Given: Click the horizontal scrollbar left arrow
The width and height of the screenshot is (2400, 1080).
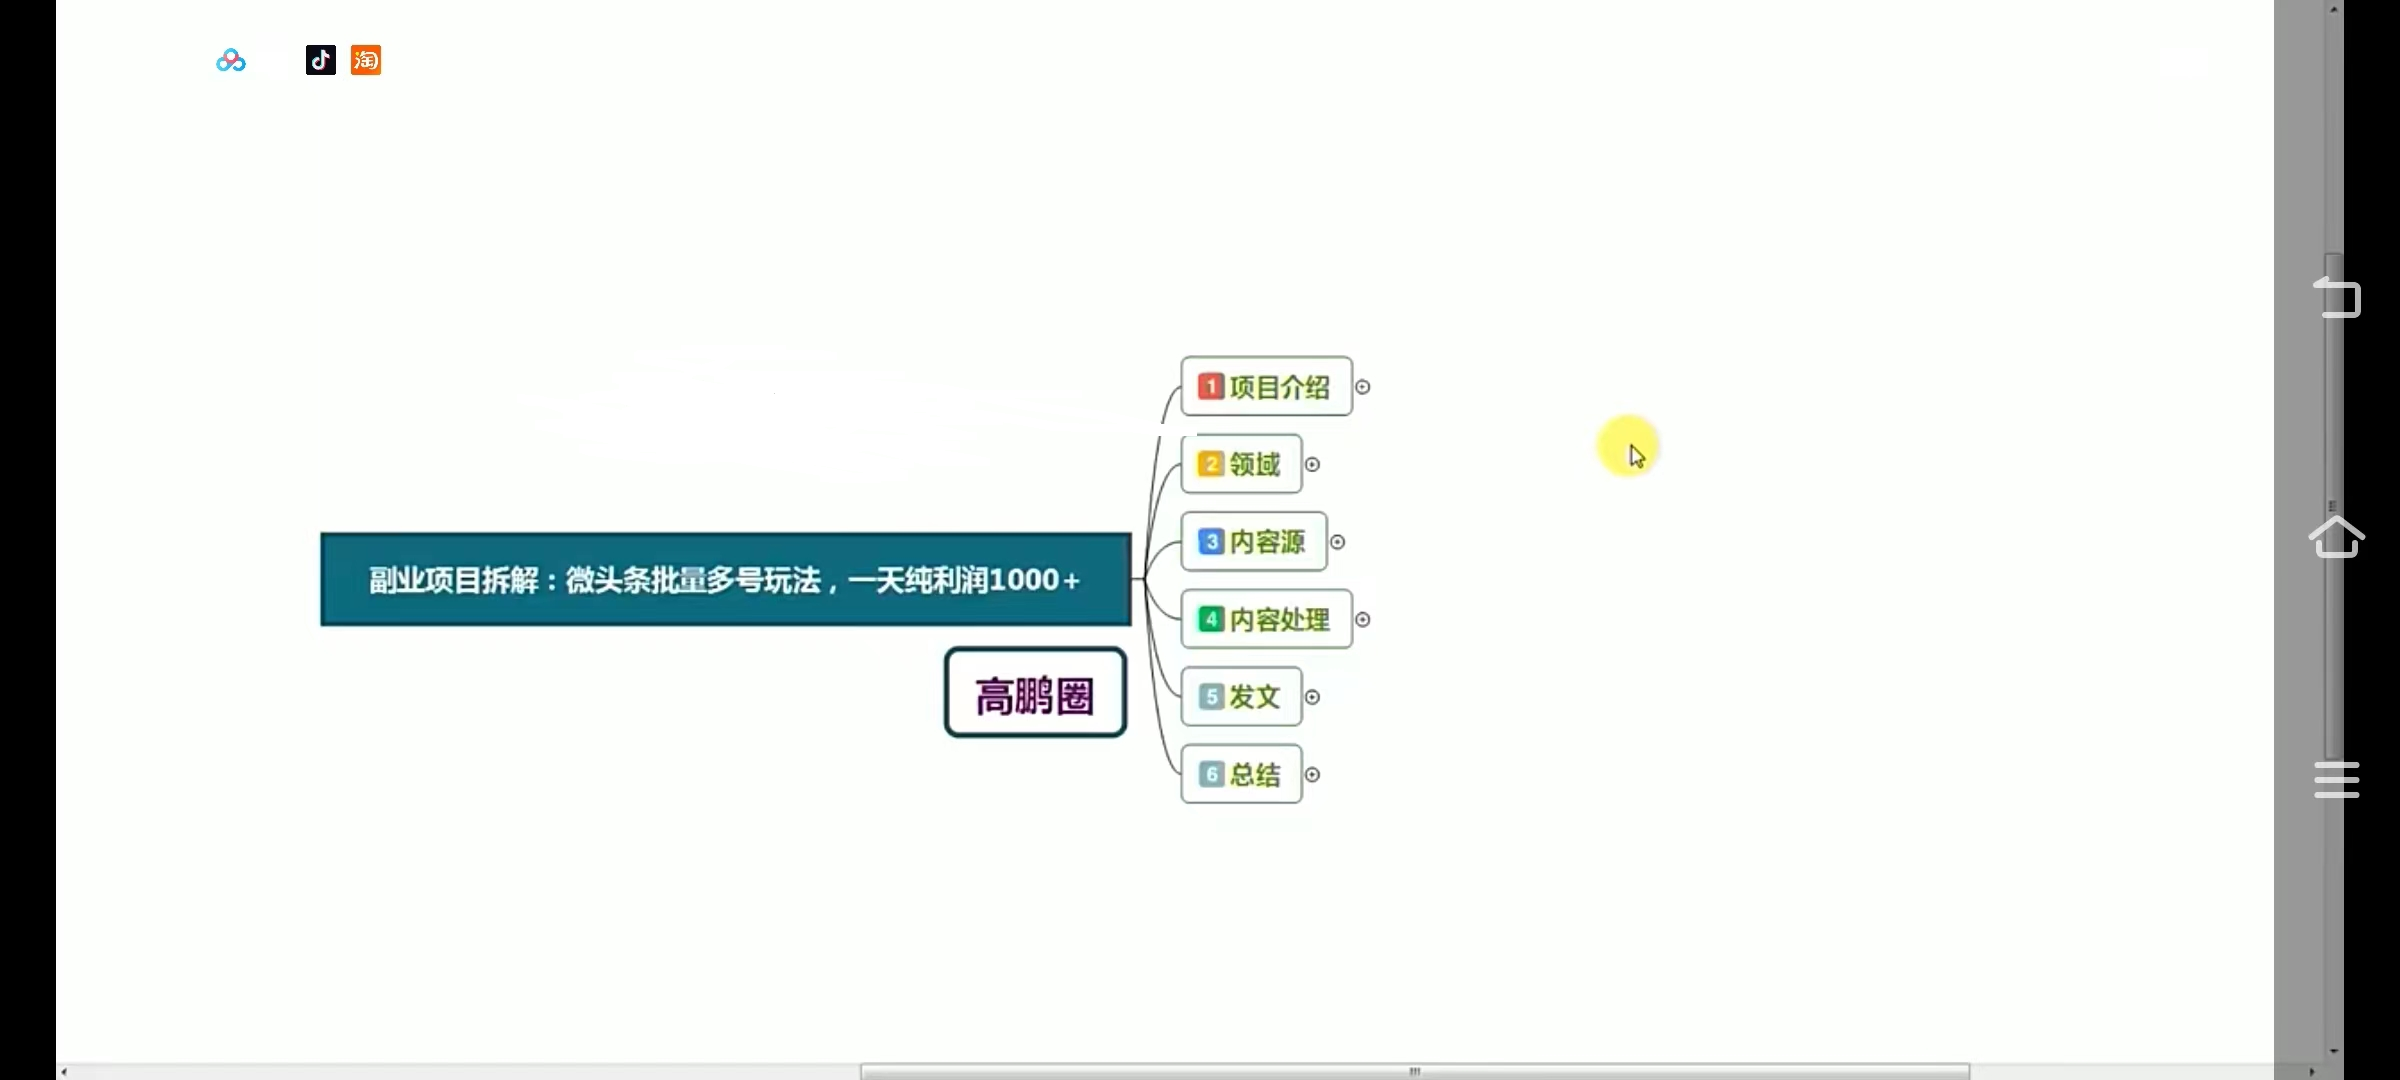Looking at the screenshot, I should (64, 1071).
